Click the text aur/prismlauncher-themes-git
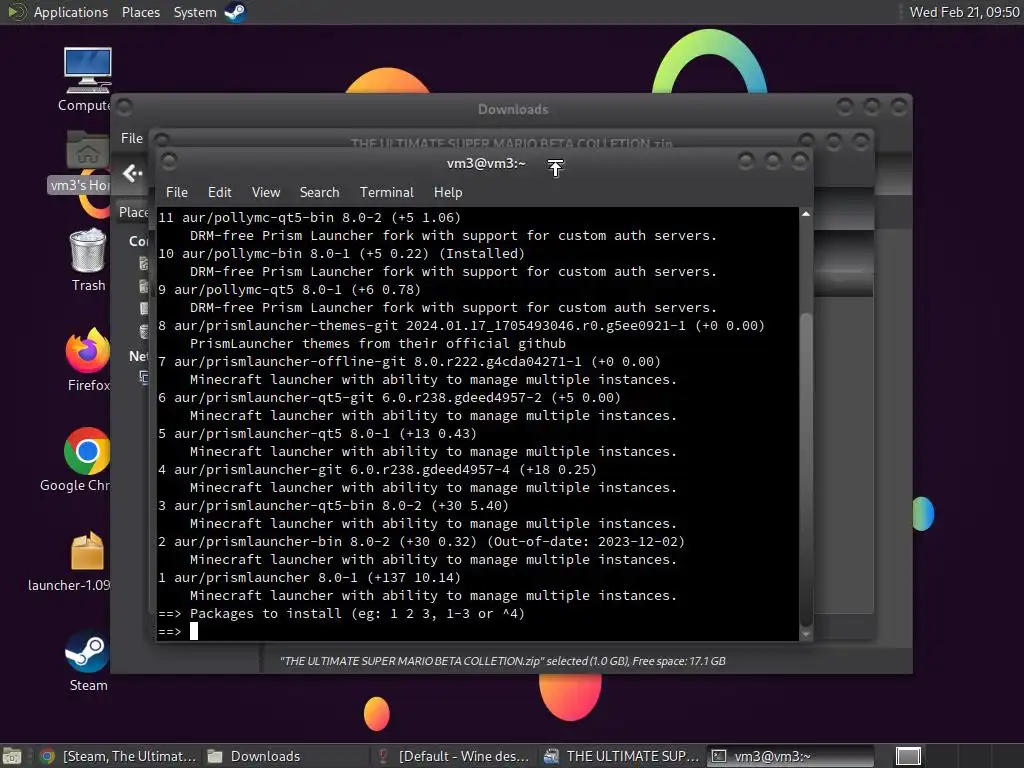The width and height of the screenshot is (1024, 768). pos(286,325)
